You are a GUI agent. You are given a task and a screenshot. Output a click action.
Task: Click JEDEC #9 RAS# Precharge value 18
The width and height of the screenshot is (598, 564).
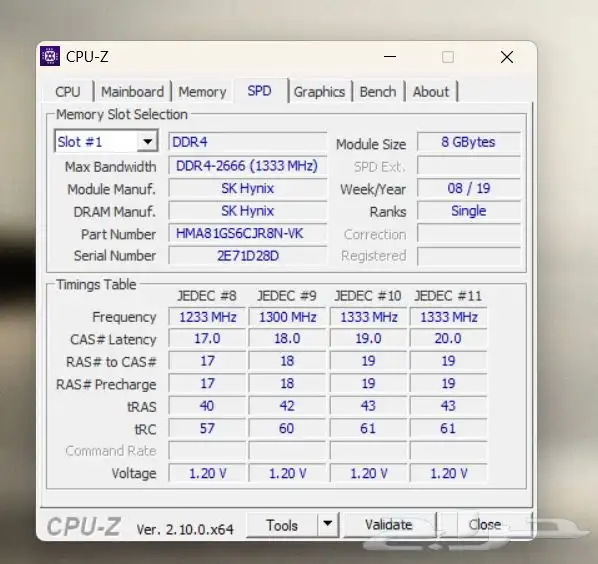[287, 383]
